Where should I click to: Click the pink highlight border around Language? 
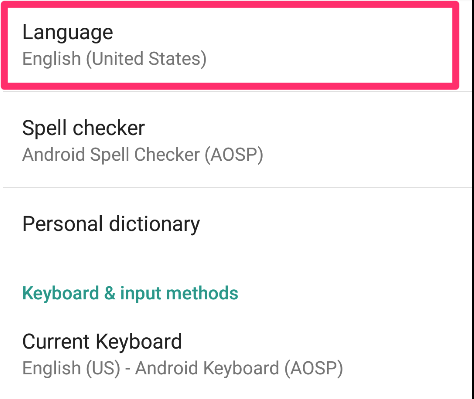tap(230, 4)
